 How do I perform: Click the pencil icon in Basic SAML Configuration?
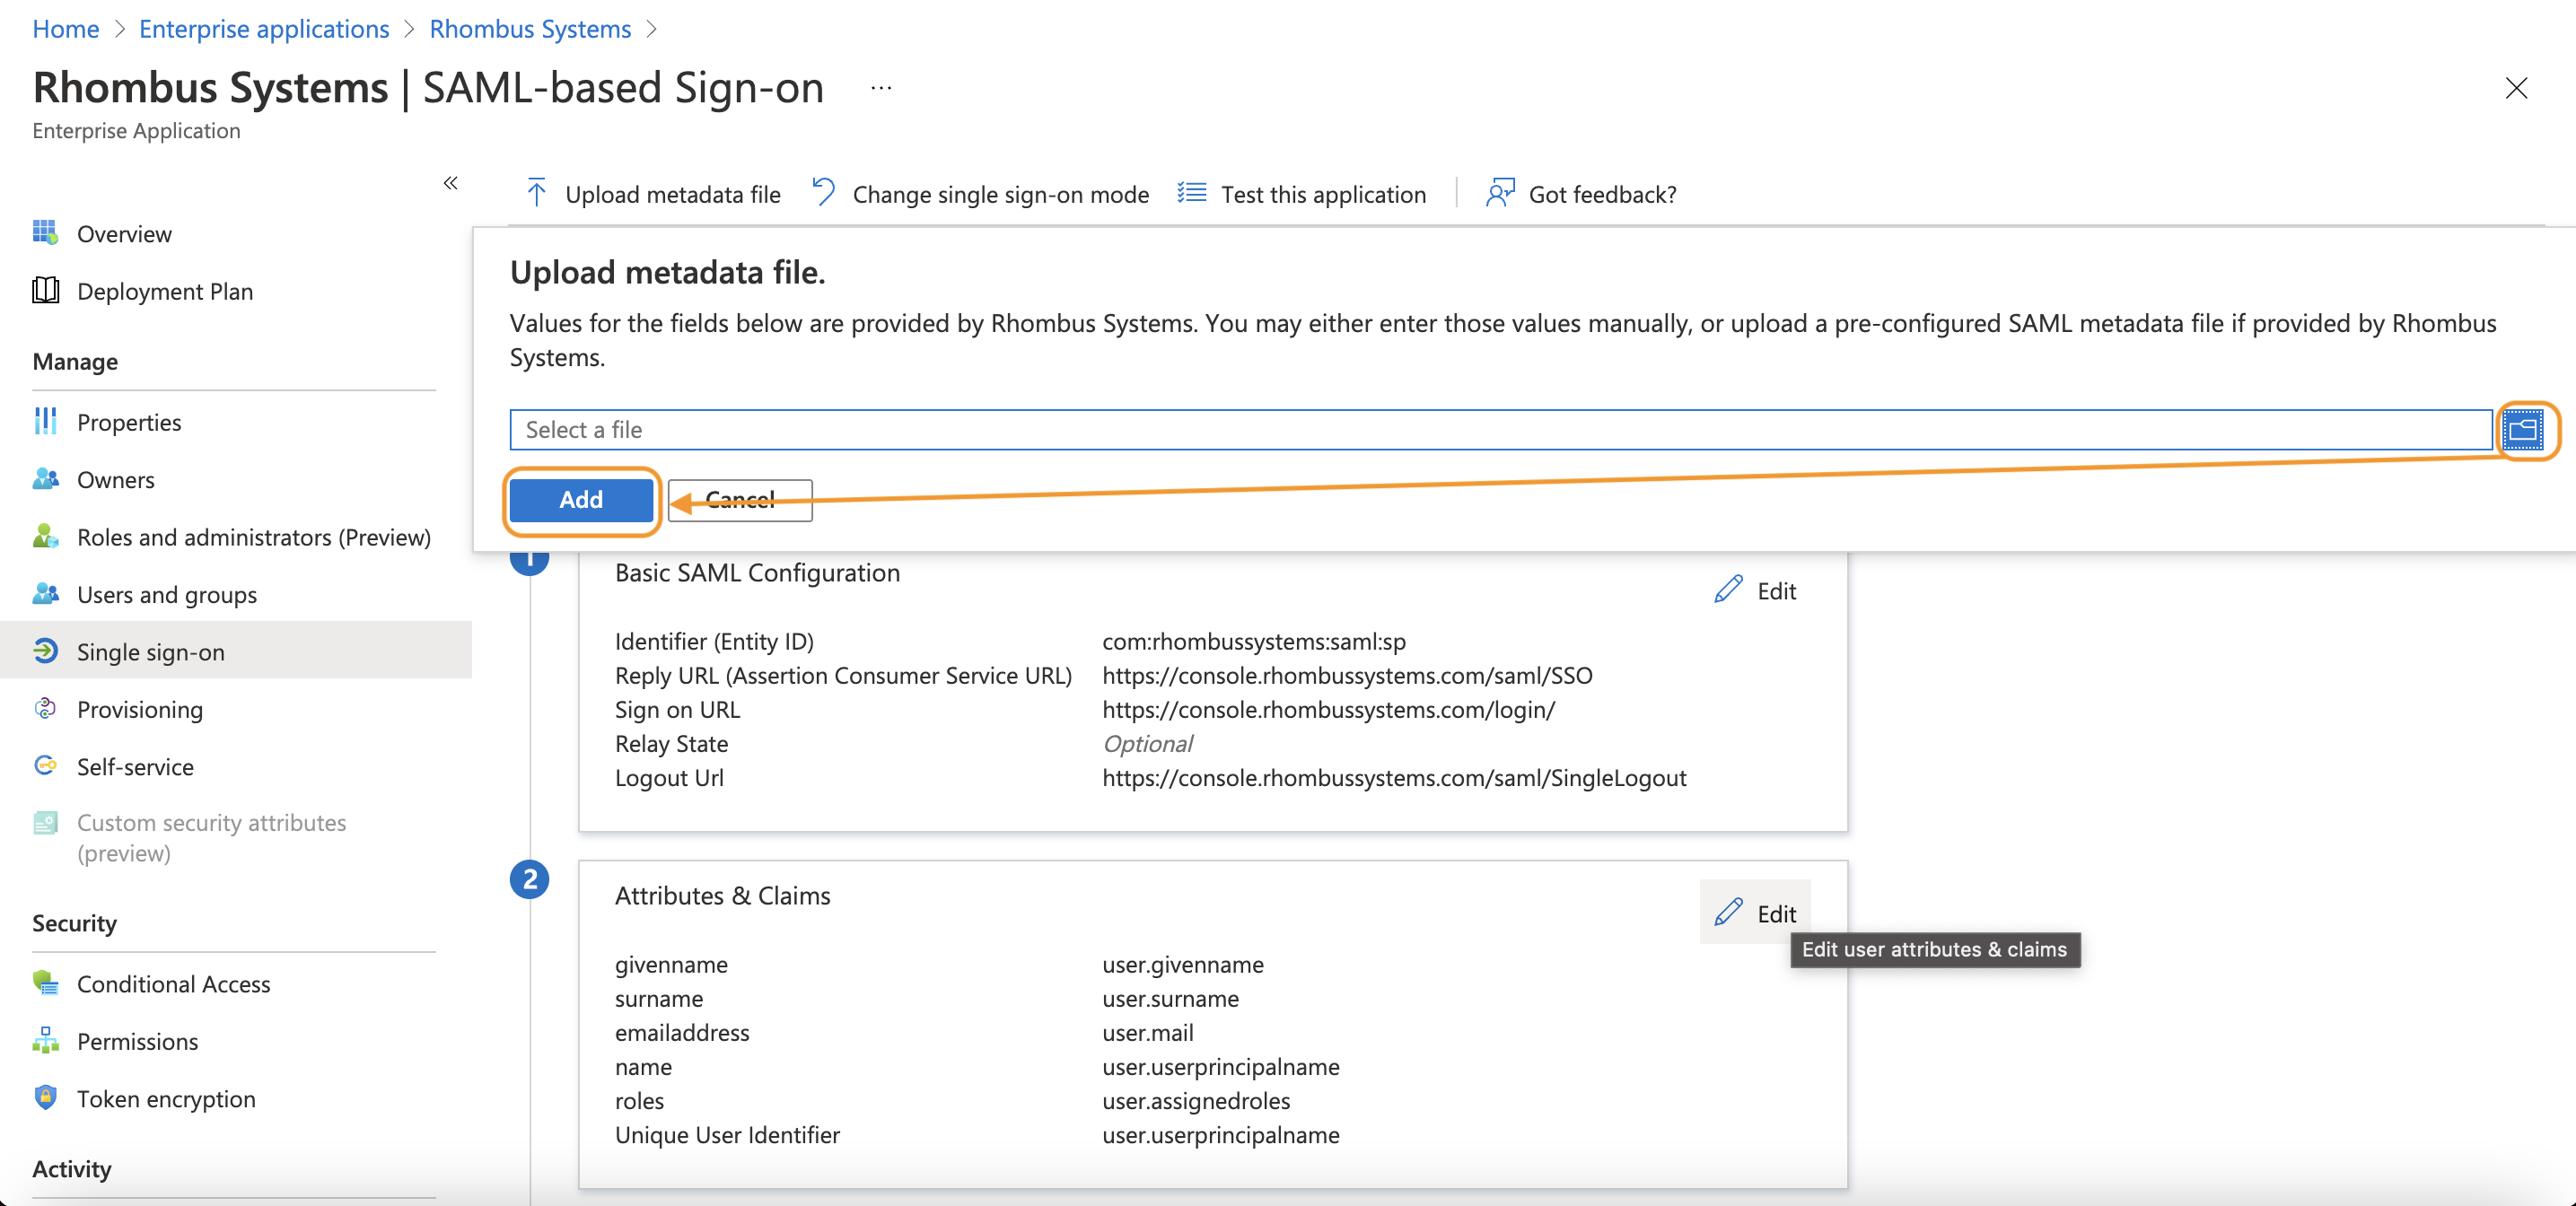1728,590
